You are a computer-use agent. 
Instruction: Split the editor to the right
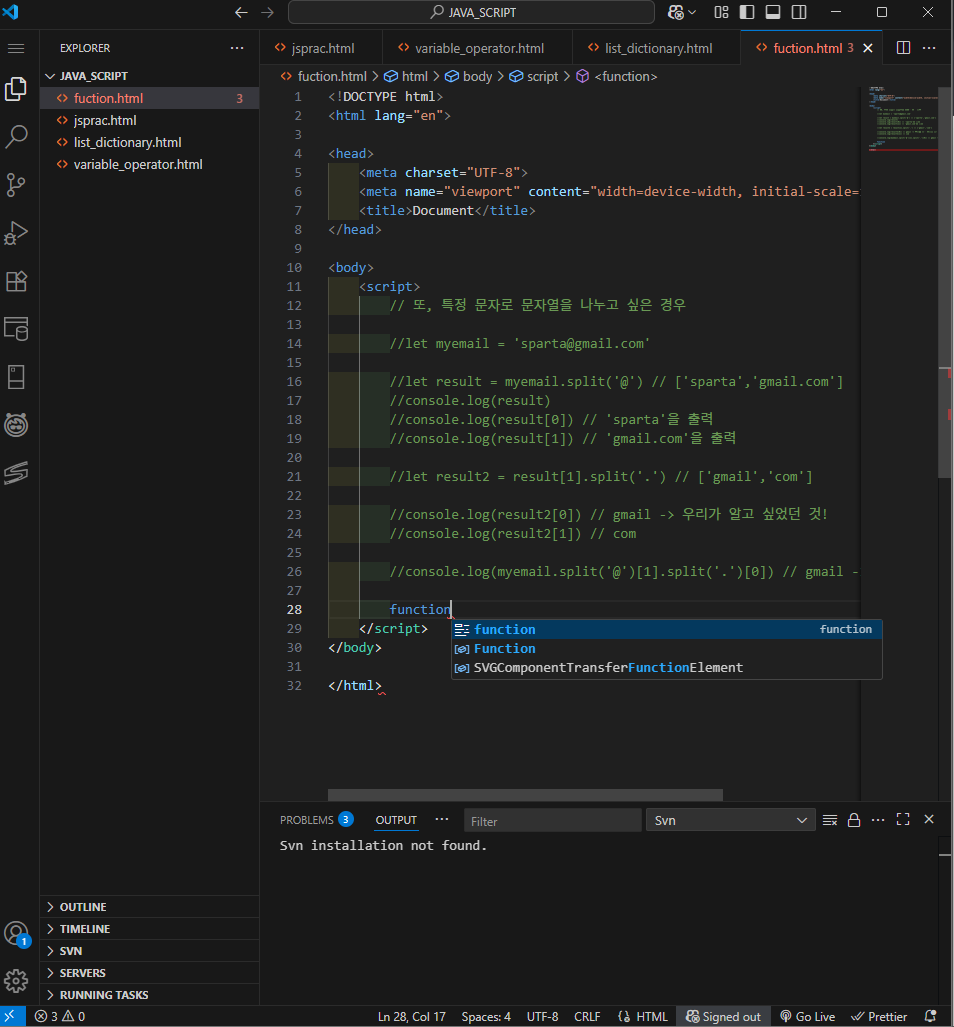pyautogui.click(x=903, y=48)
